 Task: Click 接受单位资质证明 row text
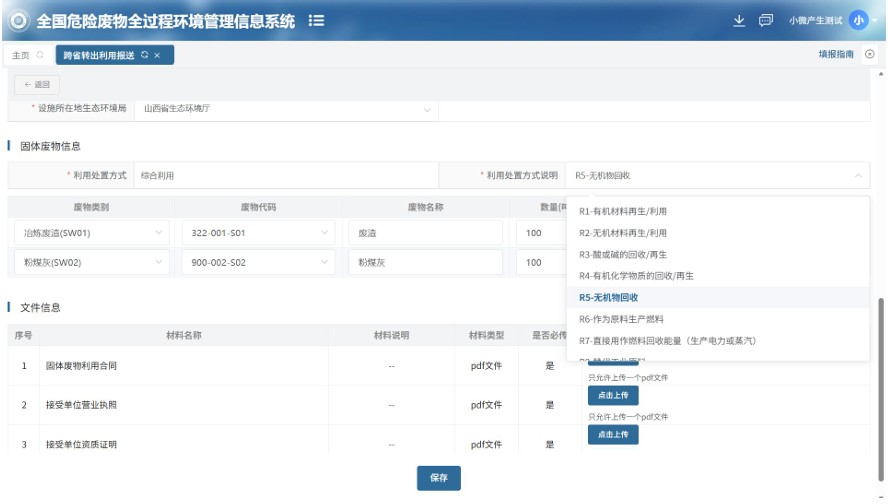pyautogui.click(x=81, y=445)
